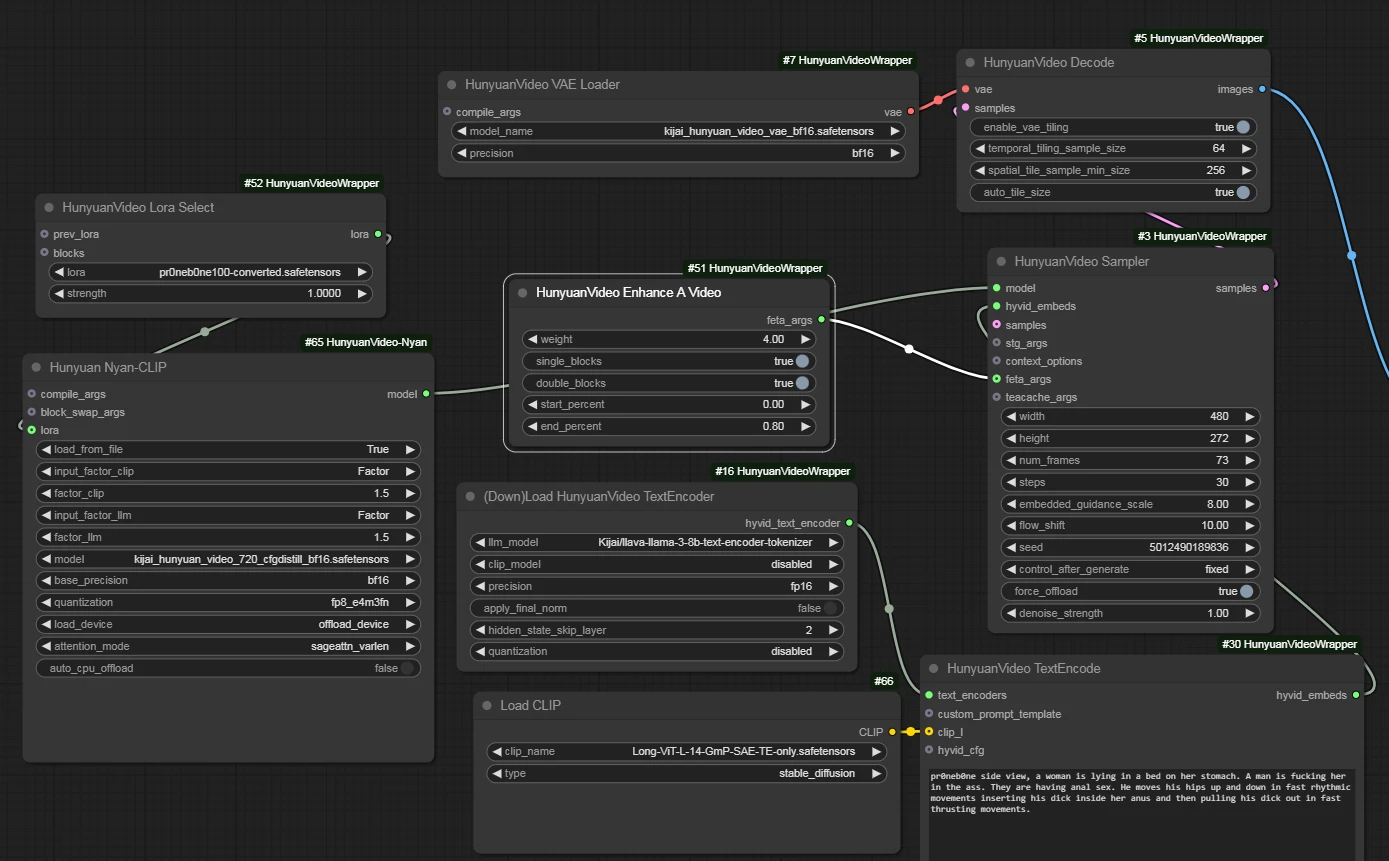The image size is (1389, 861).
Task: Increase steps value with right arrow
Action: pyautogui.click(x=1247, y=482)
